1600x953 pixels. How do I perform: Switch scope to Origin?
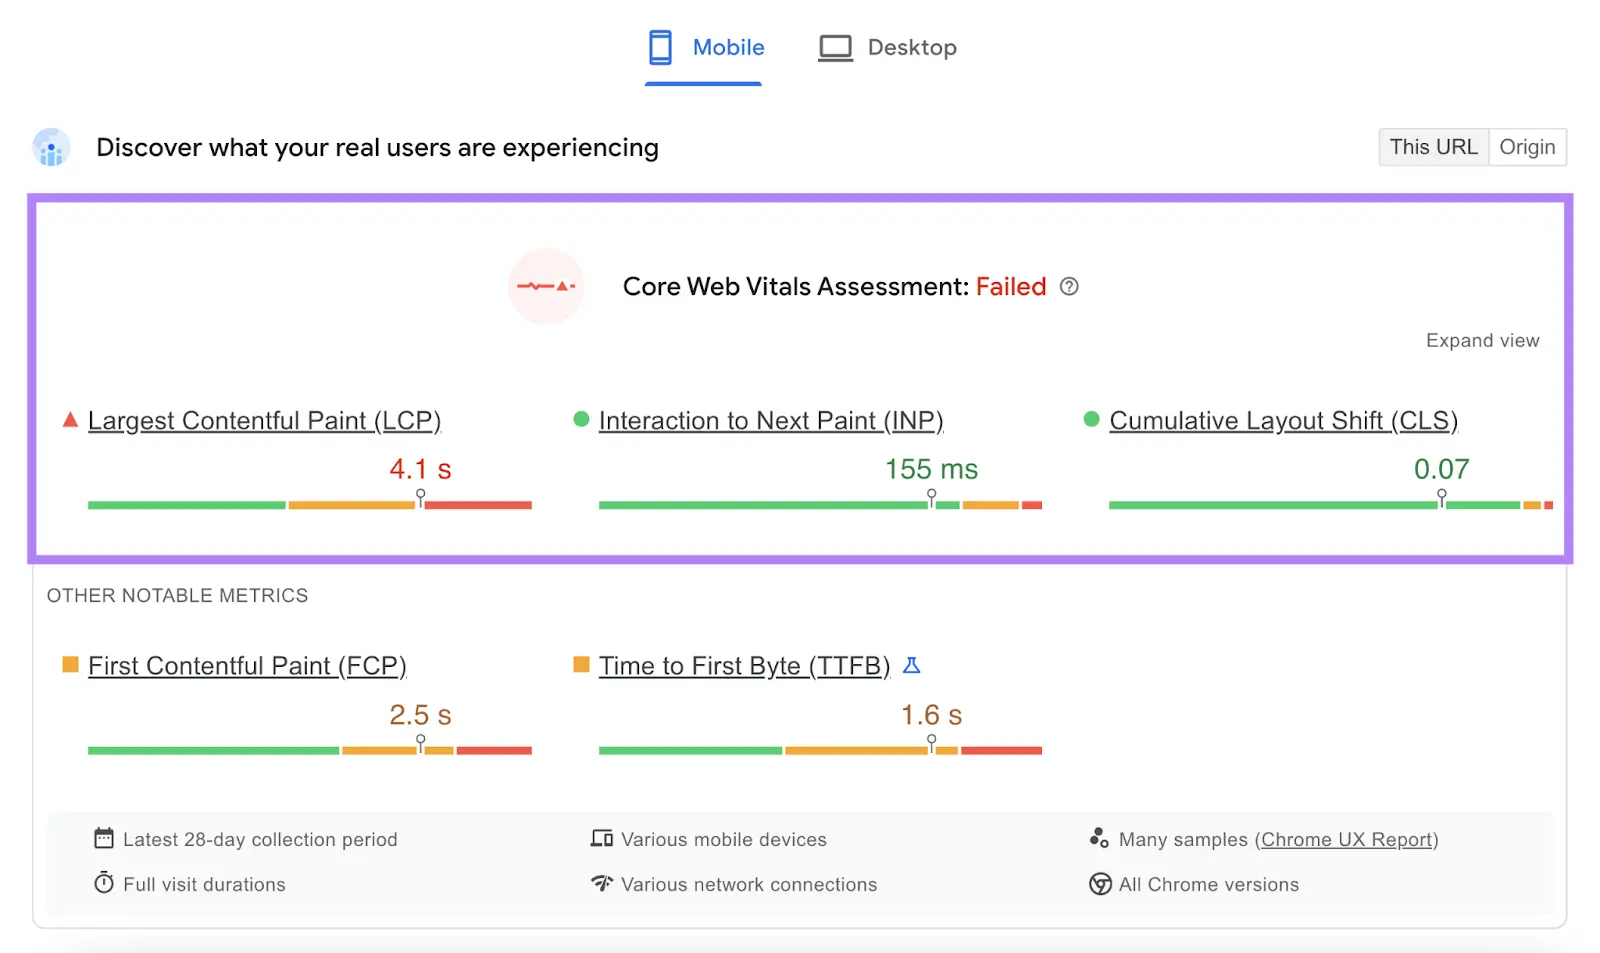1527,147
